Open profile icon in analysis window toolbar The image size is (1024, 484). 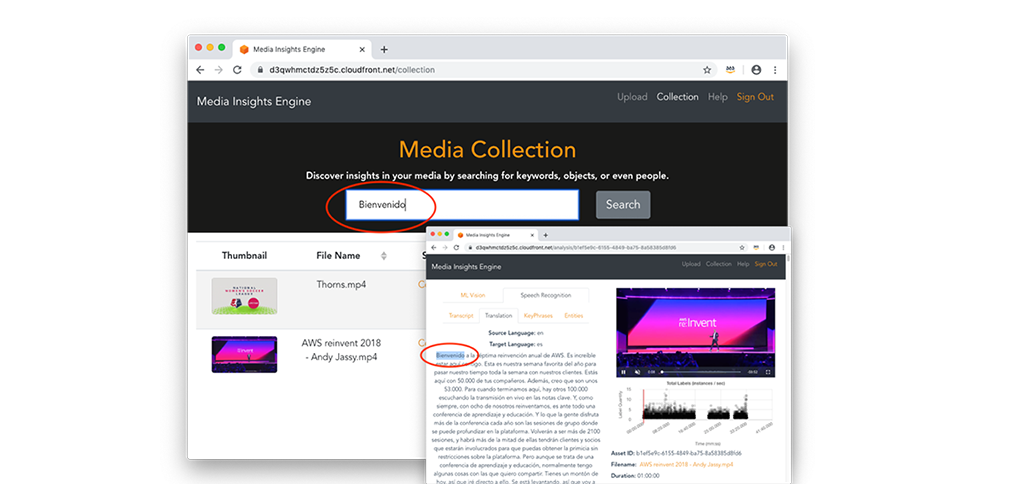(x=772, y=248)
